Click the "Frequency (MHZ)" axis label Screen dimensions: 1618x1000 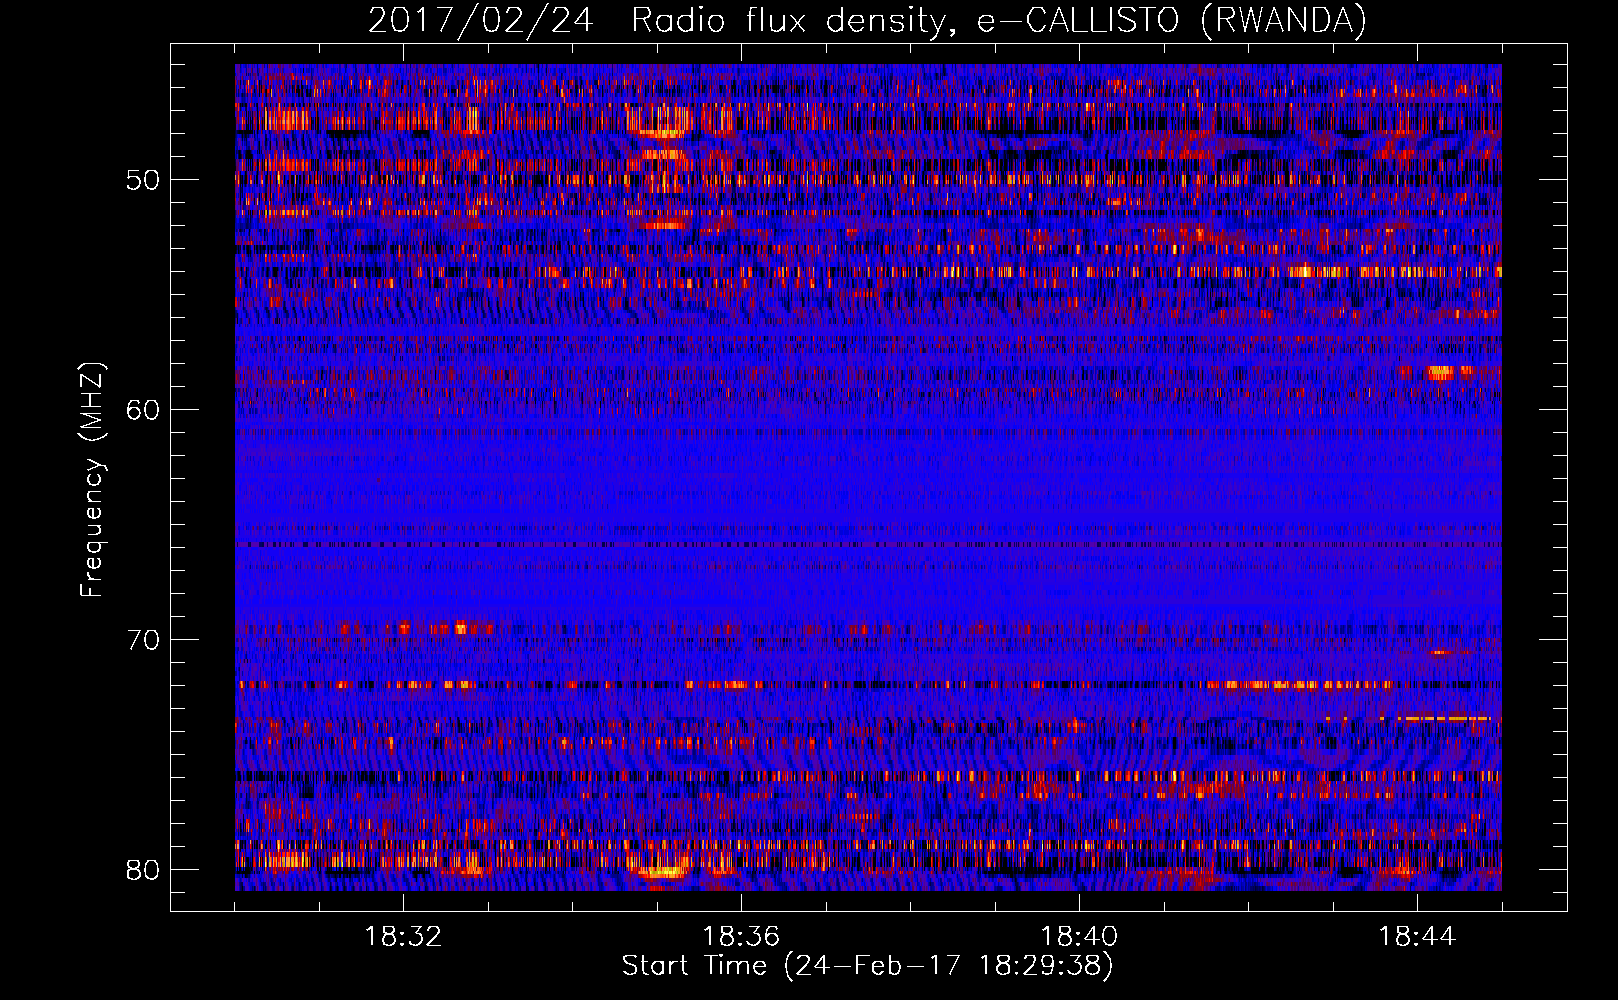click(x=92, y=480)
